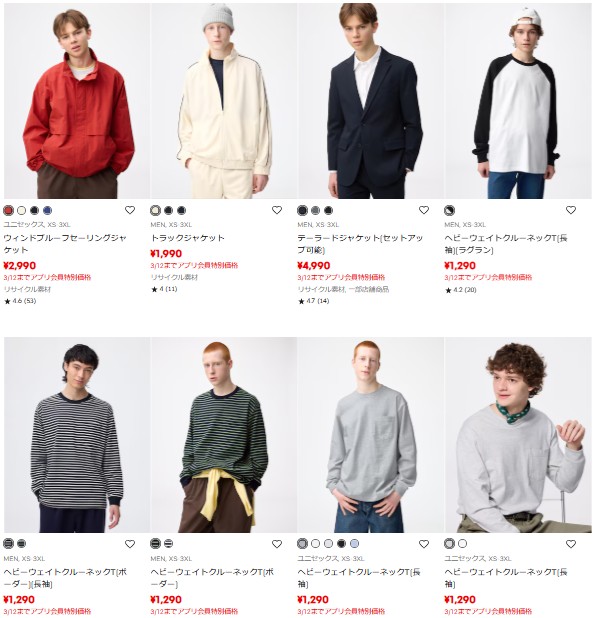Favorite the green striped border T
The image size is (595, 618).
click(x=277, y=544)
